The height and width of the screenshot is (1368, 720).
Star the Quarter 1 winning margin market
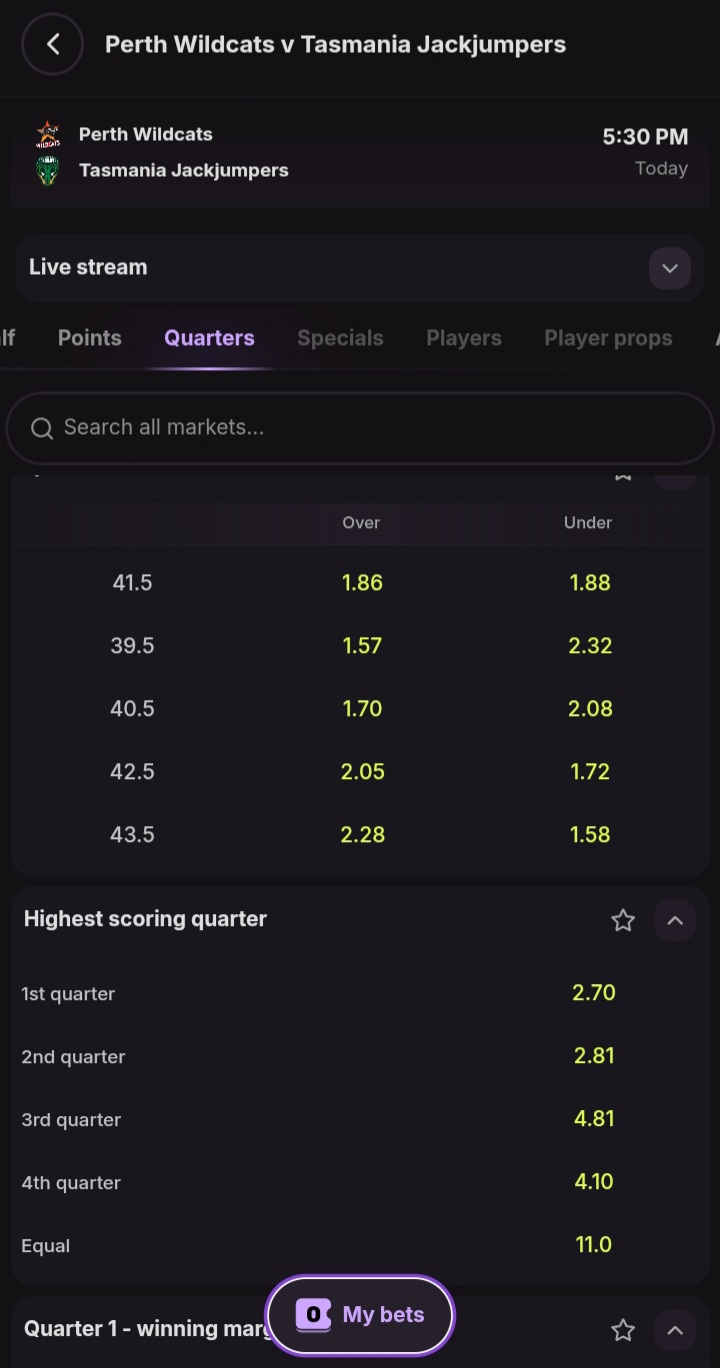point(623,1330)
